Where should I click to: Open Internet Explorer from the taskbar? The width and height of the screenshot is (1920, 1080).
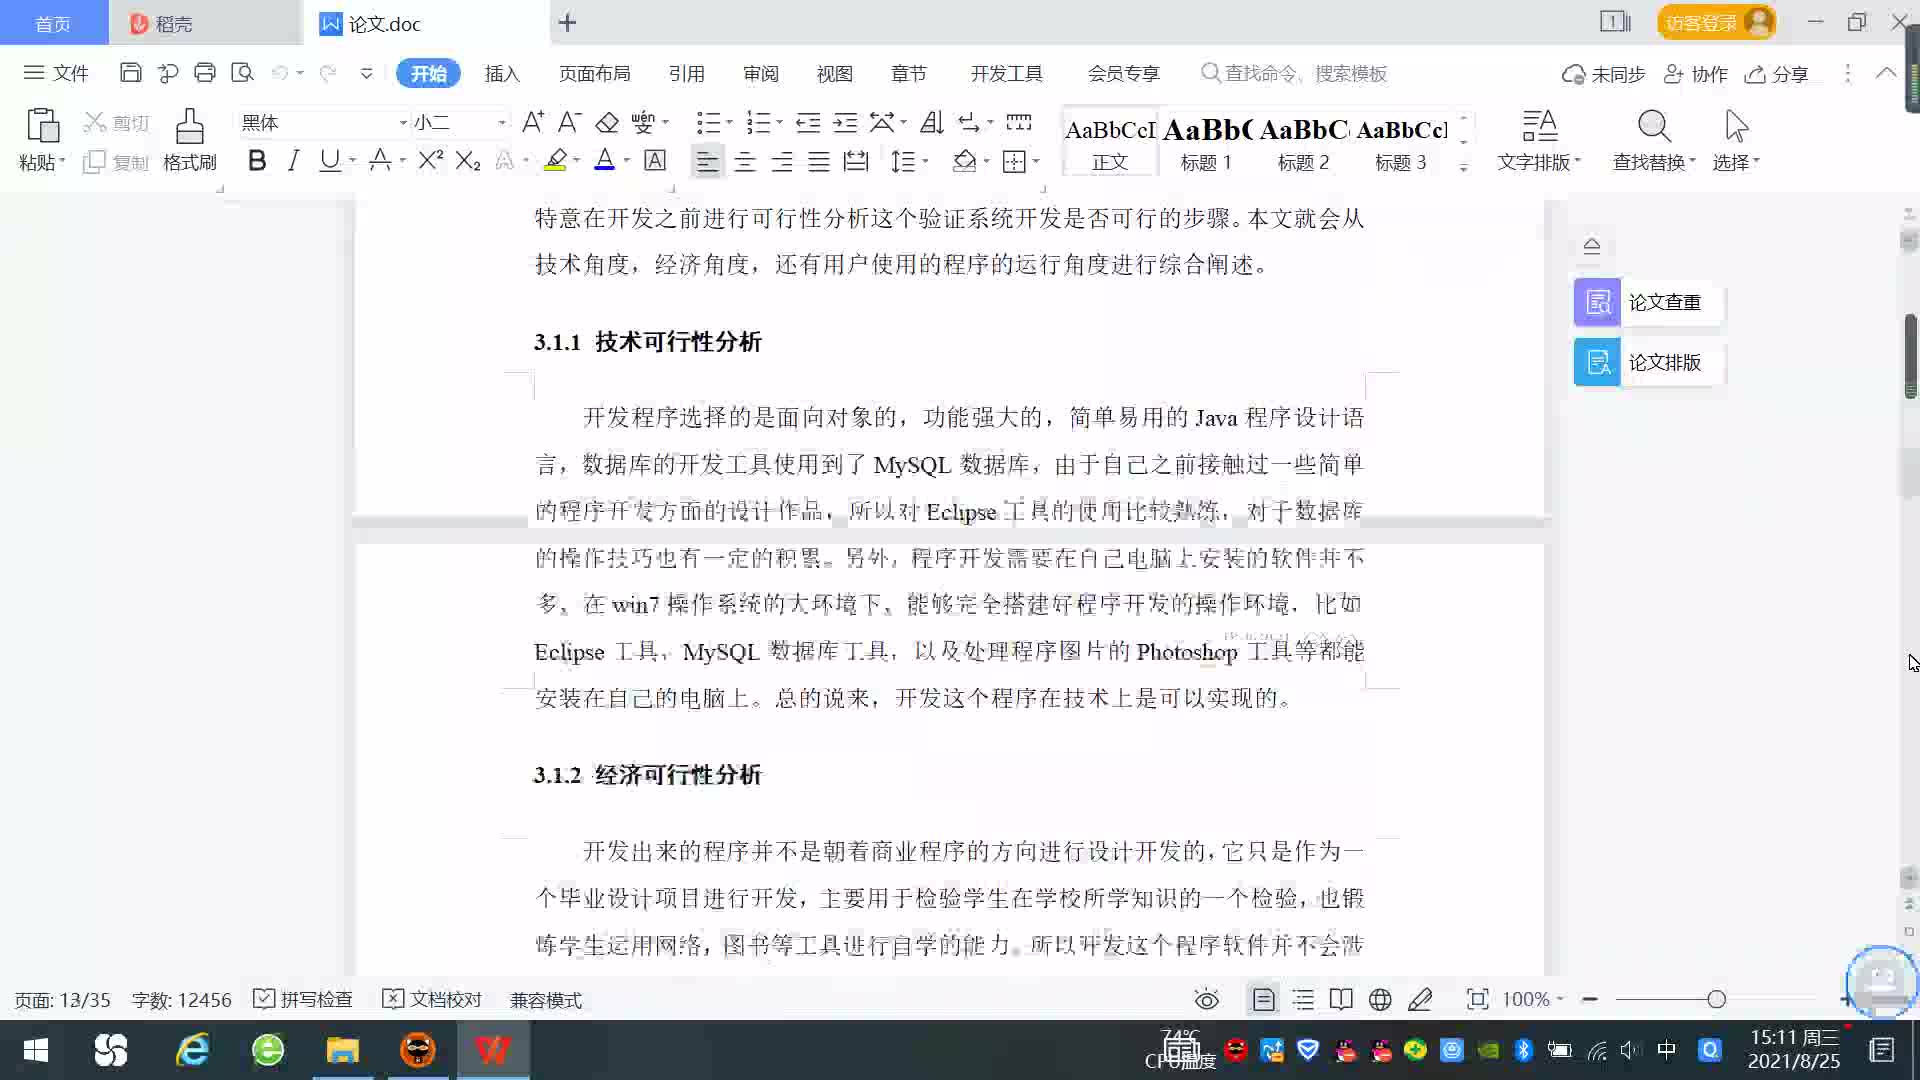(192, 1050)
